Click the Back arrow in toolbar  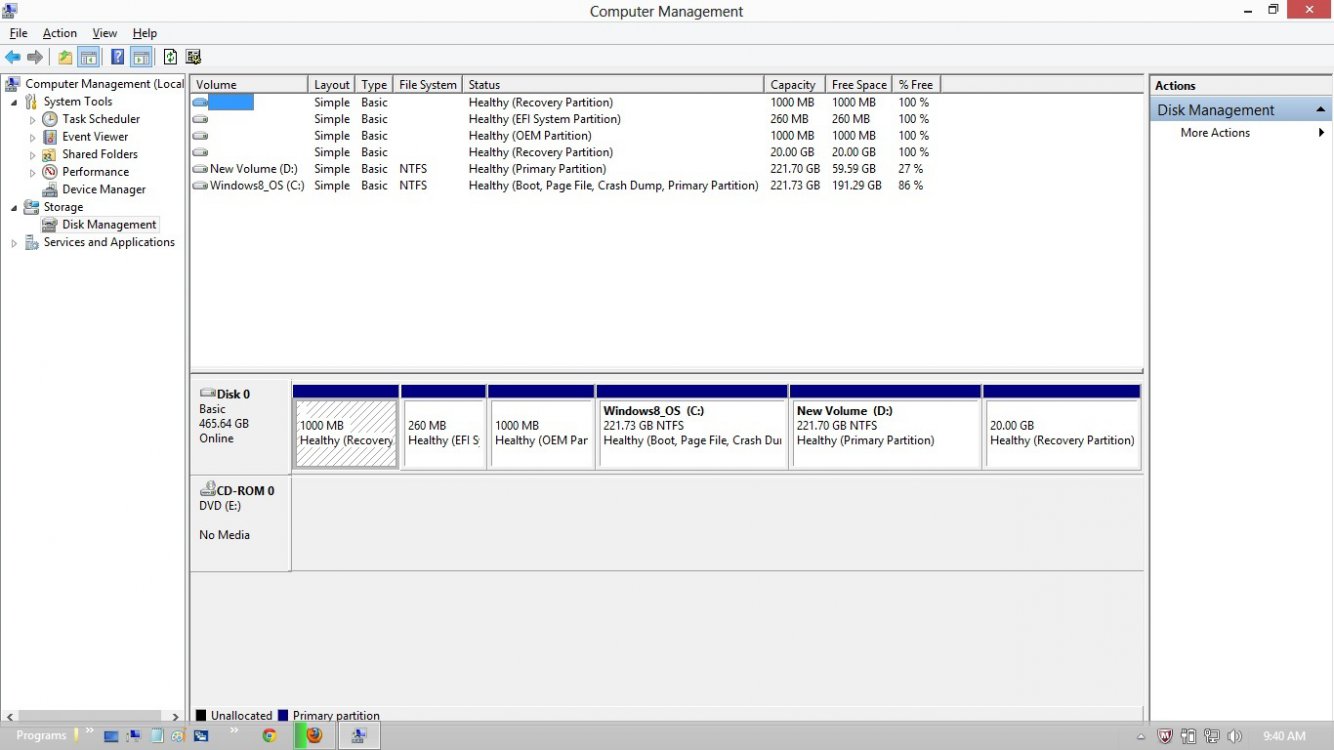pyautogui.click(x=13, y=57)
